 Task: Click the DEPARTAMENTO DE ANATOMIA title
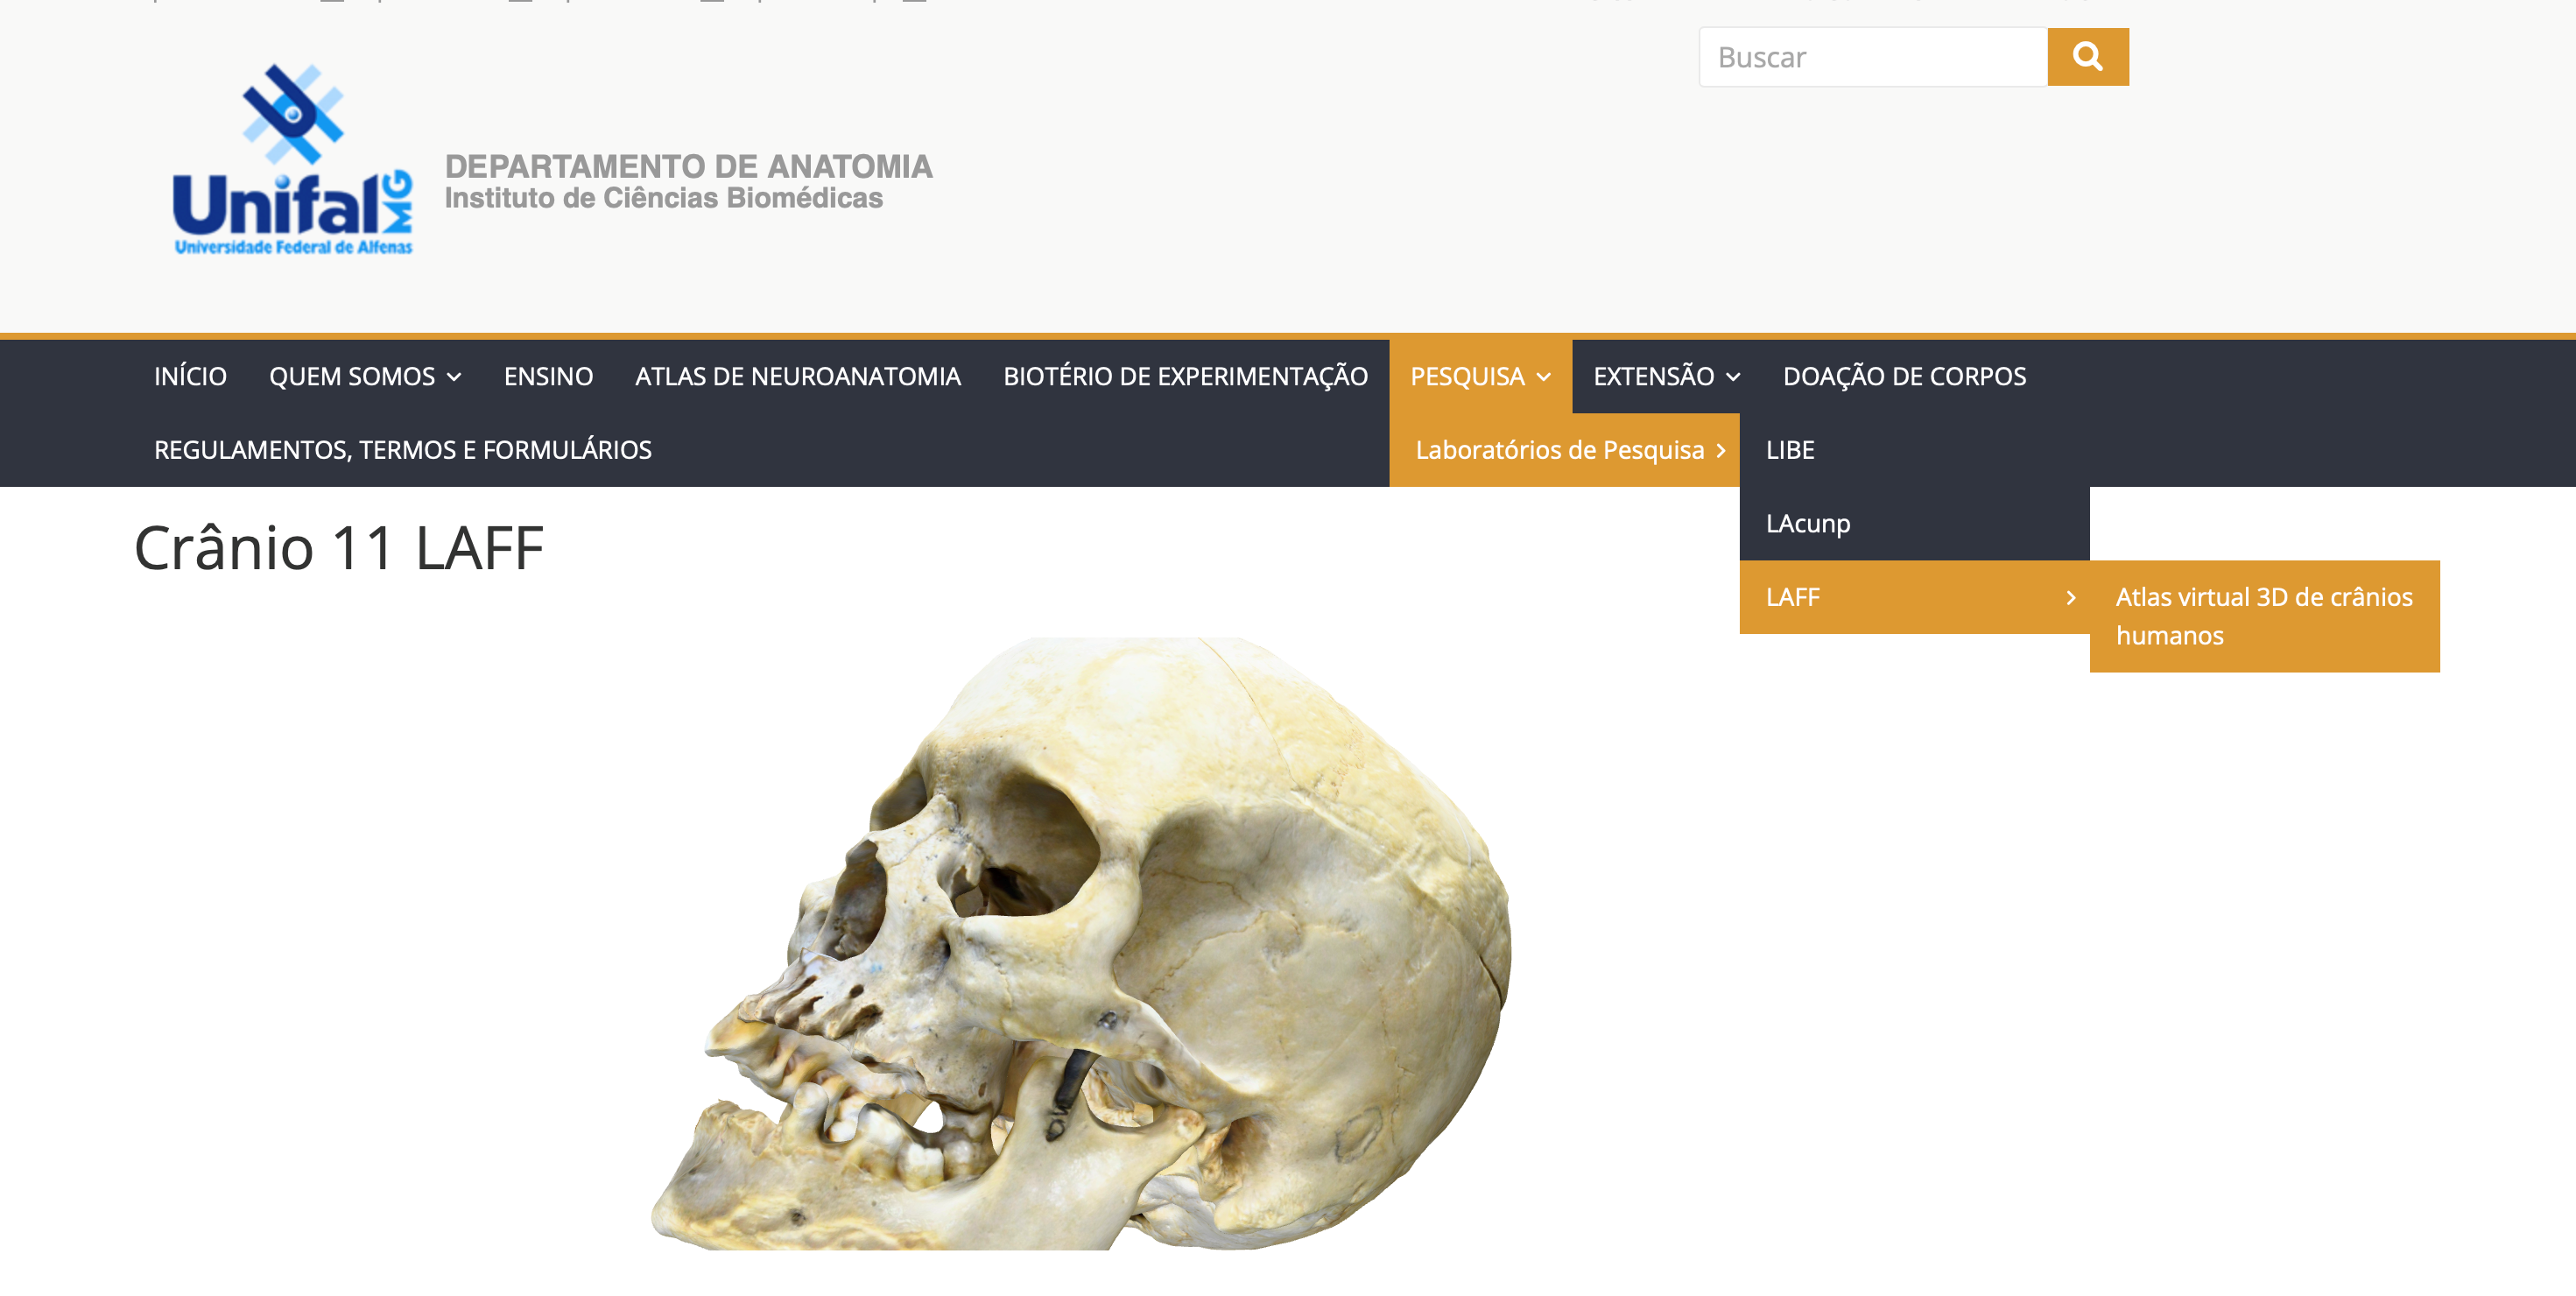pos(688,166)
